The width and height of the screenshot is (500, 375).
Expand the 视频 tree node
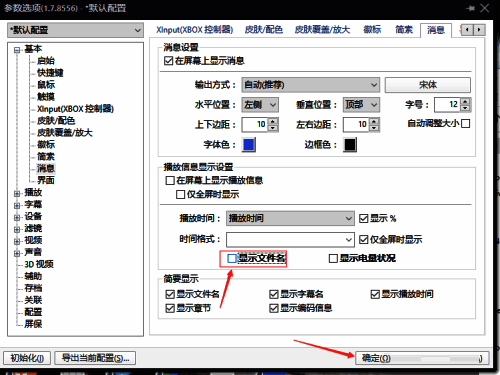tap(17, 241)
